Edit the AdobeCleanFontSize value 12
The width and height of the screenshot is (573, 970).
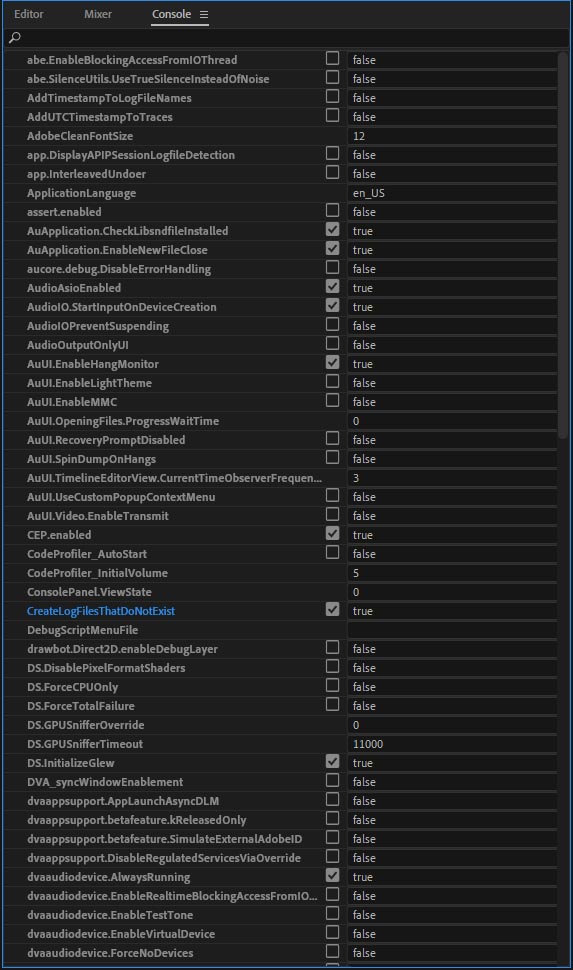pos(452,136)
